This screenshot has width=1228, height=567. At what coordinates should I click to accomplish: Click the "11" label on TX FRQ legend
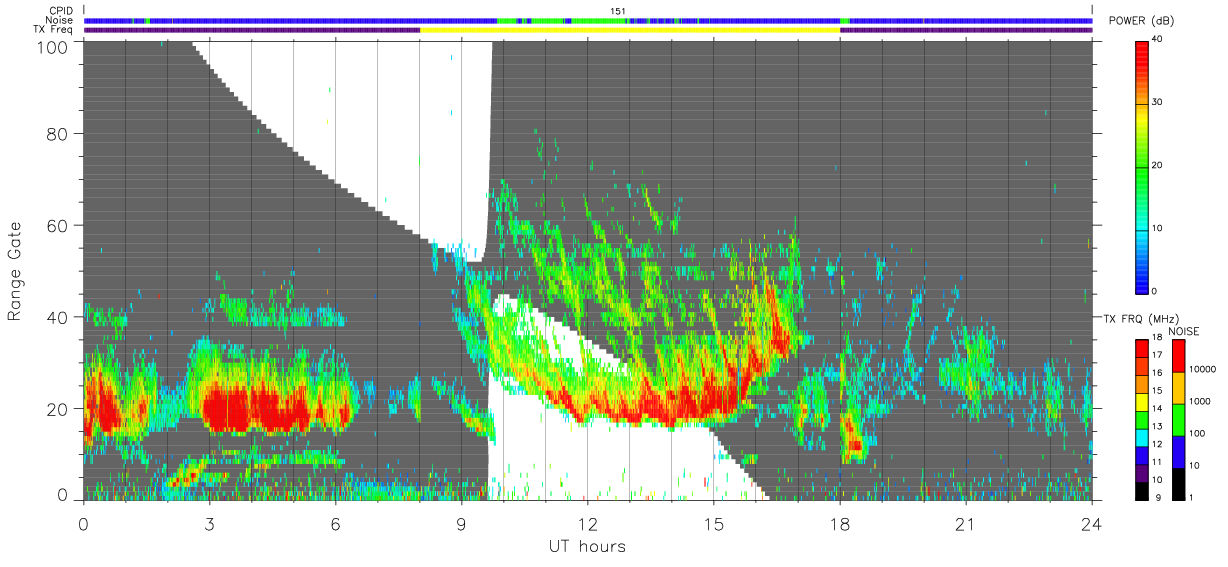point(1159,462)
